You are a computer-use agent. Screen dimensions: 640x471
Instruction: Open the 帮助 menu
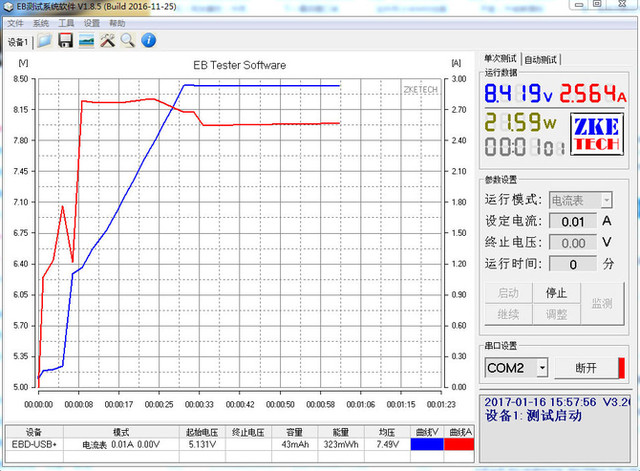[117, 23]
